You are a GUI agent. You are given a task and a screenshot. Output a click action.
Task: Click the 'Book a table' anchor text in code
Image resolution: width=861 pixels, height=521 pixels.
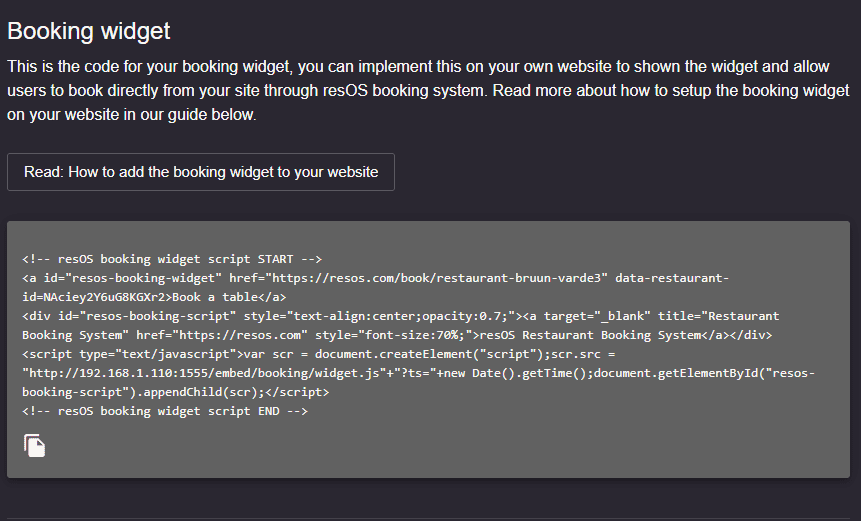tap(209, 297)
